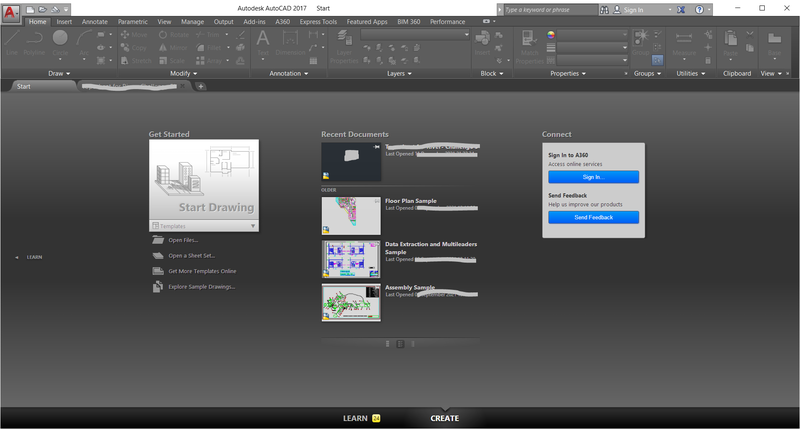Click the Trim tool
The image size is (800, 429).
(x=208, y=35)
